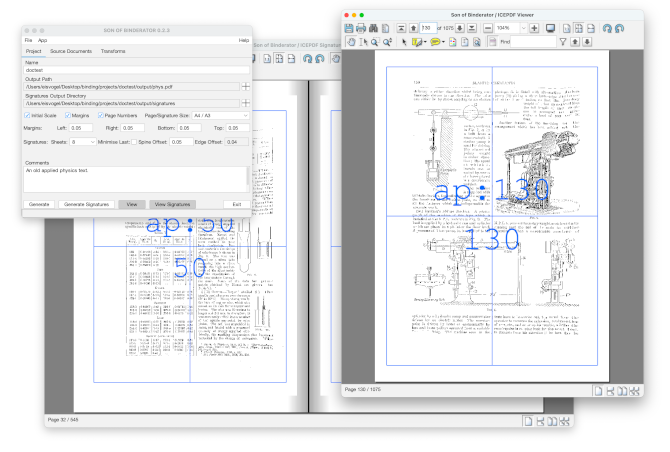Click the Print icon in viewer toolbar
The image size is (670, 452).
click(x=361, y=28)
